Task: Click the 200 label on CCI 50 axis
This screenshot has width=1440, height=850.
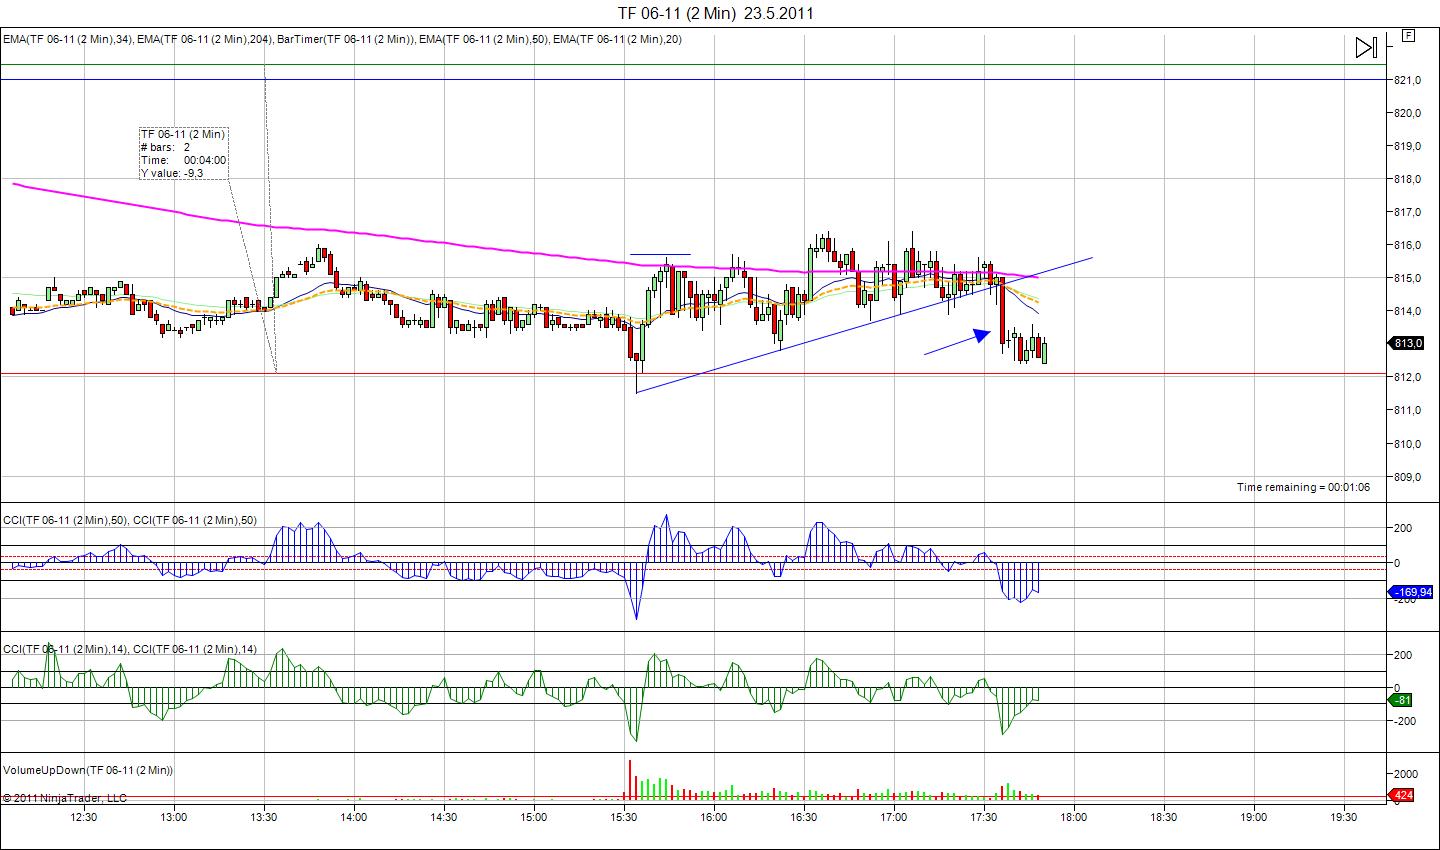Action: pyautogui.click(x=1402, y=528)
